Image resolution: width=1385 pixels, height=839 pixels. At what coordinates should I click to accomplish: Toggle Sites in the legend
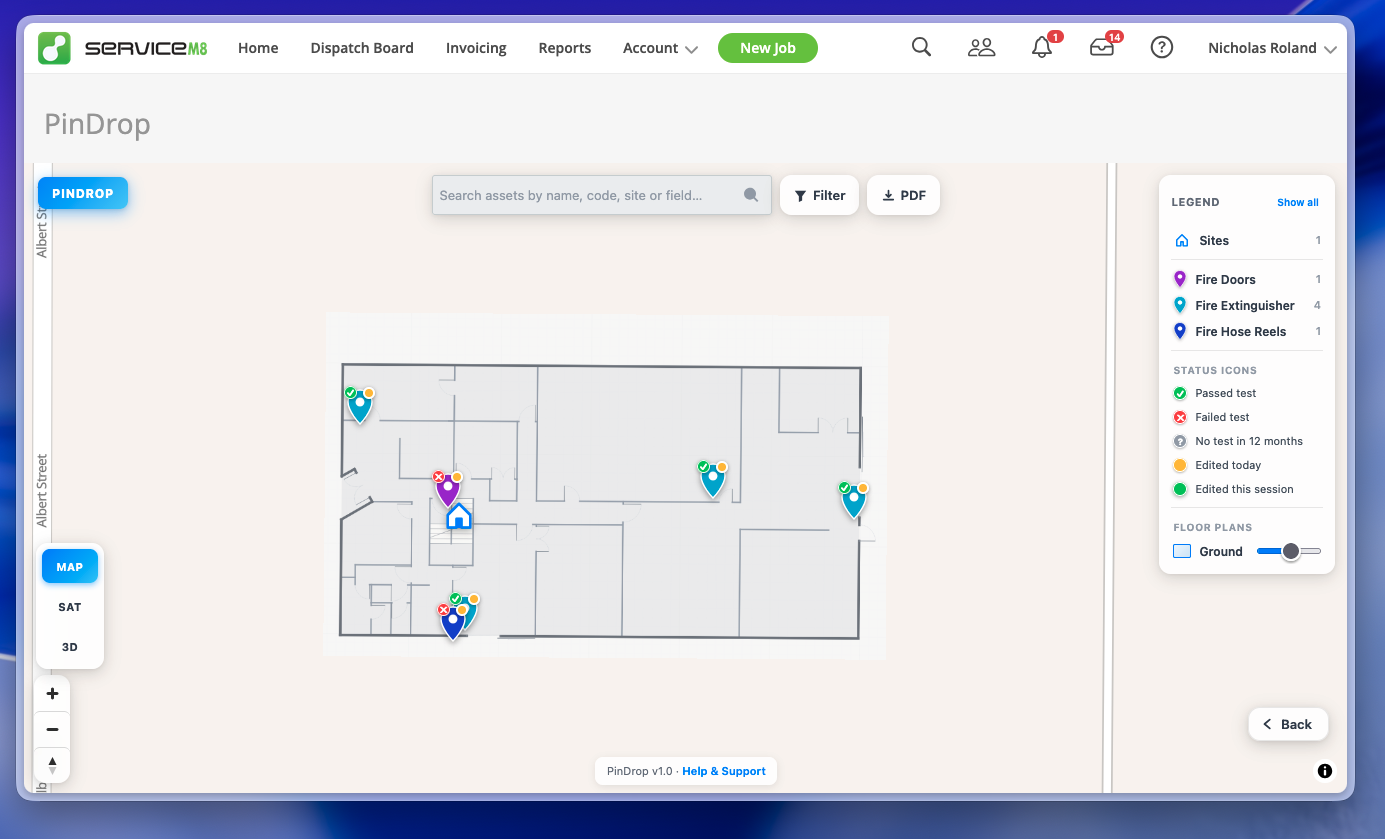1247,240
